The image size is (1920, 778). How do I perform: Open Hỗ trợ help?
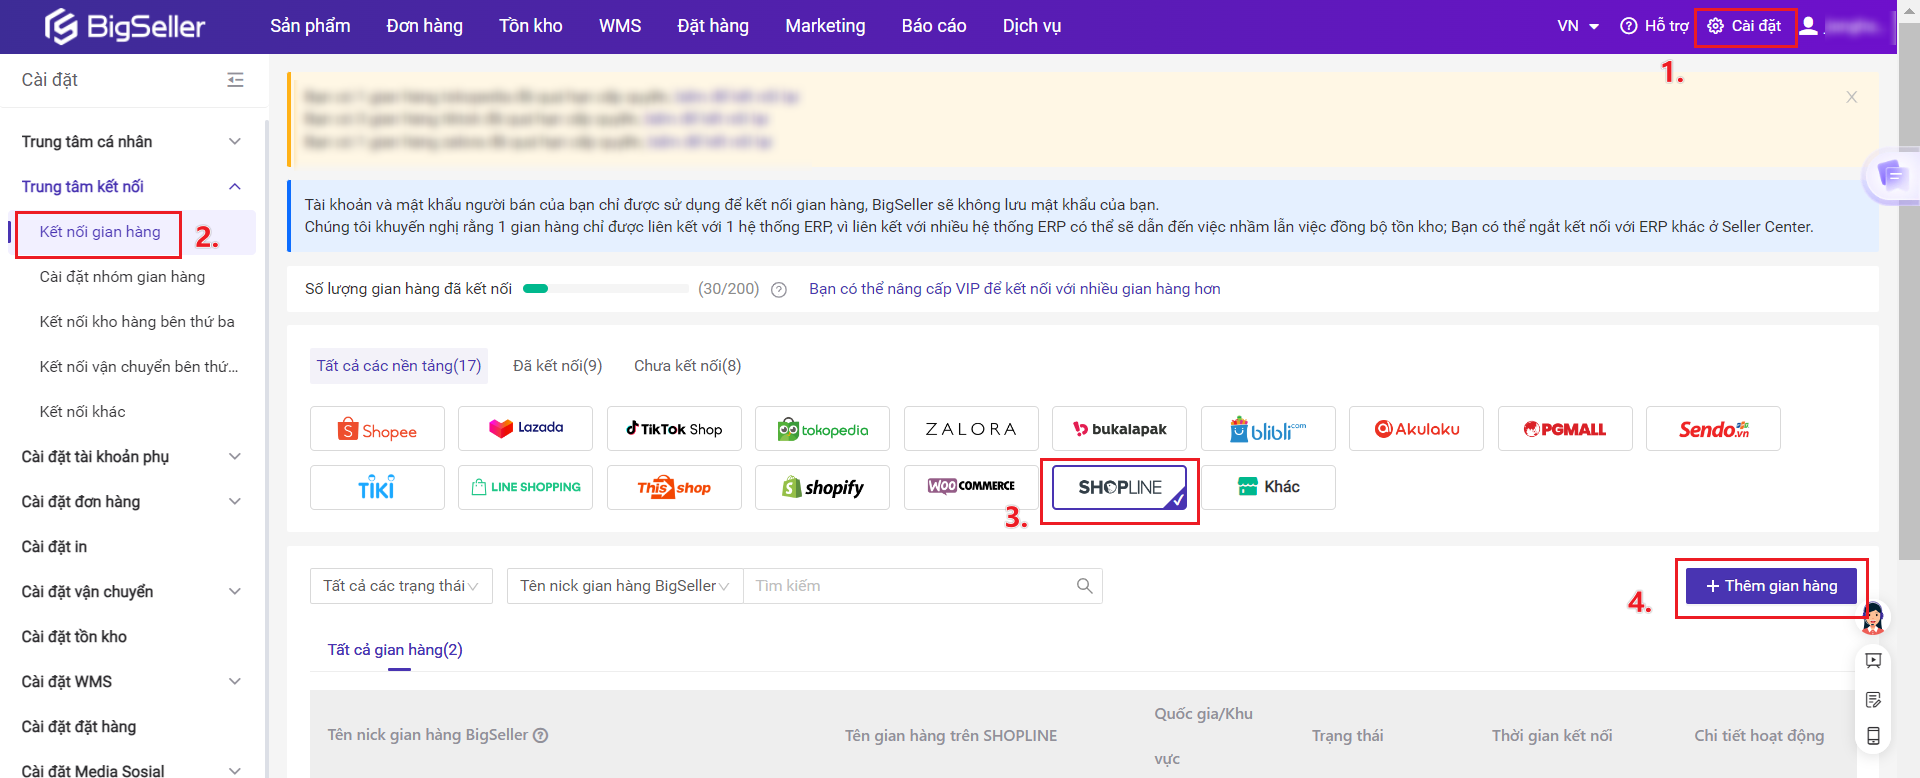point(1654,26)
